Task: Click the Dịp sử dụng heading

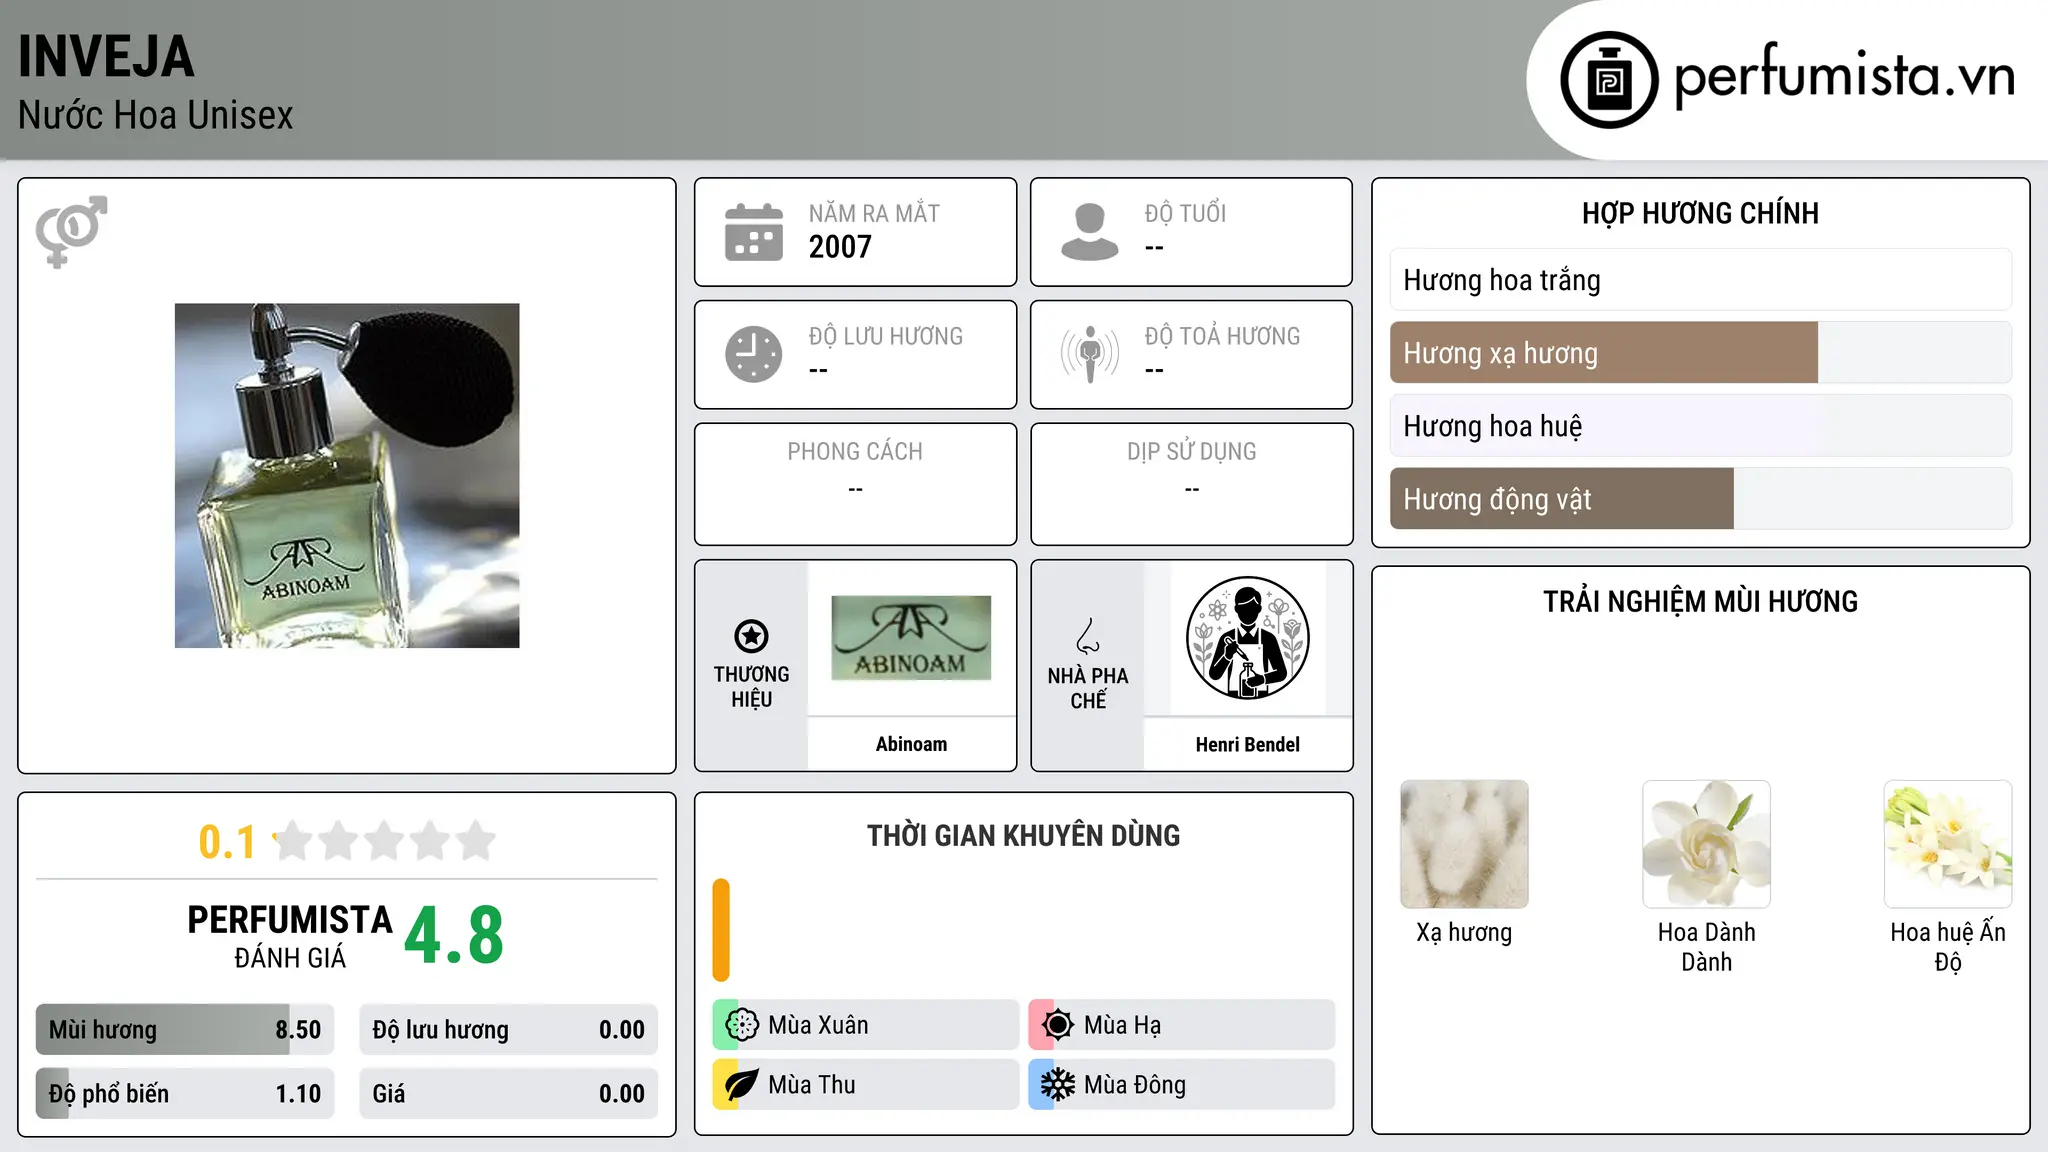Action: [1191, 452]
